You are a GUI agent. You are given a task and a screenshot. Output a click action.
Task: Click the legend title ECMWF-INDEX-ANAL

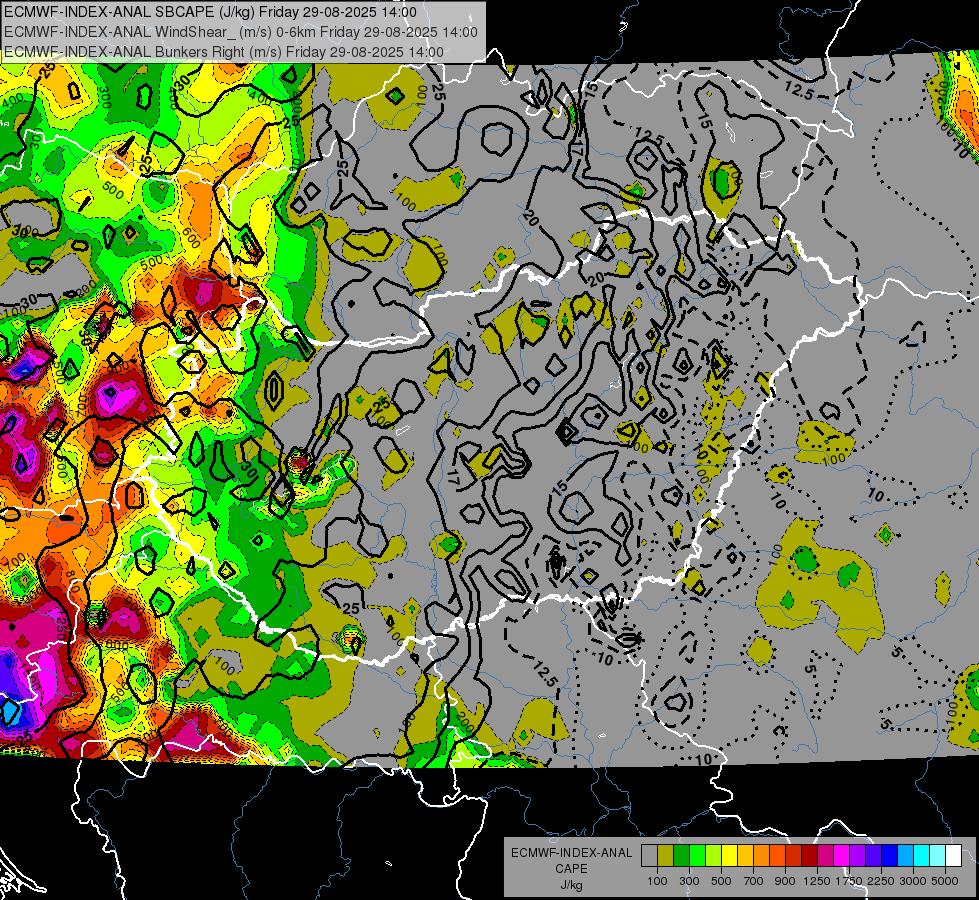coord(571,853)
